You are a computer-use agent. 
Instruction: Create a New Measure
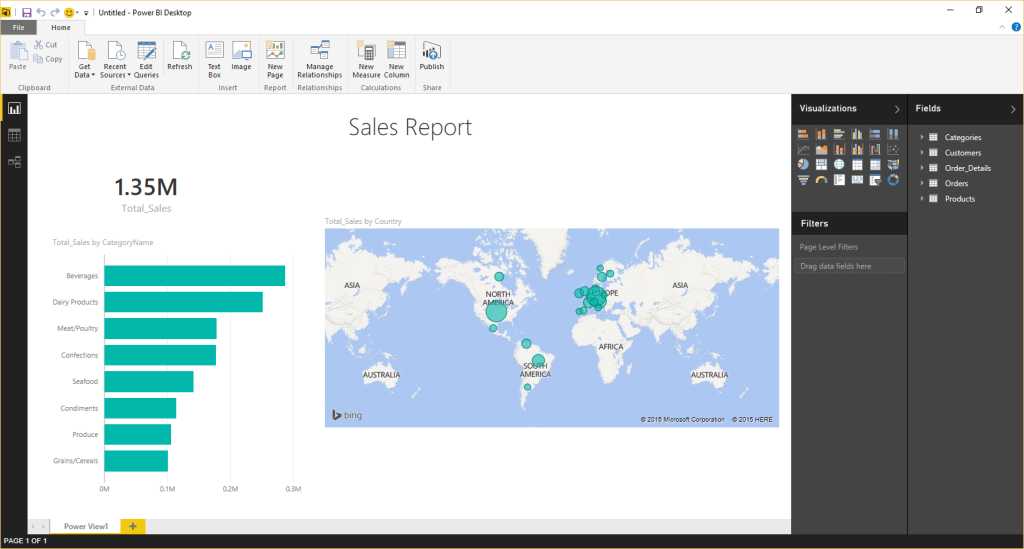tap(366, 52)
